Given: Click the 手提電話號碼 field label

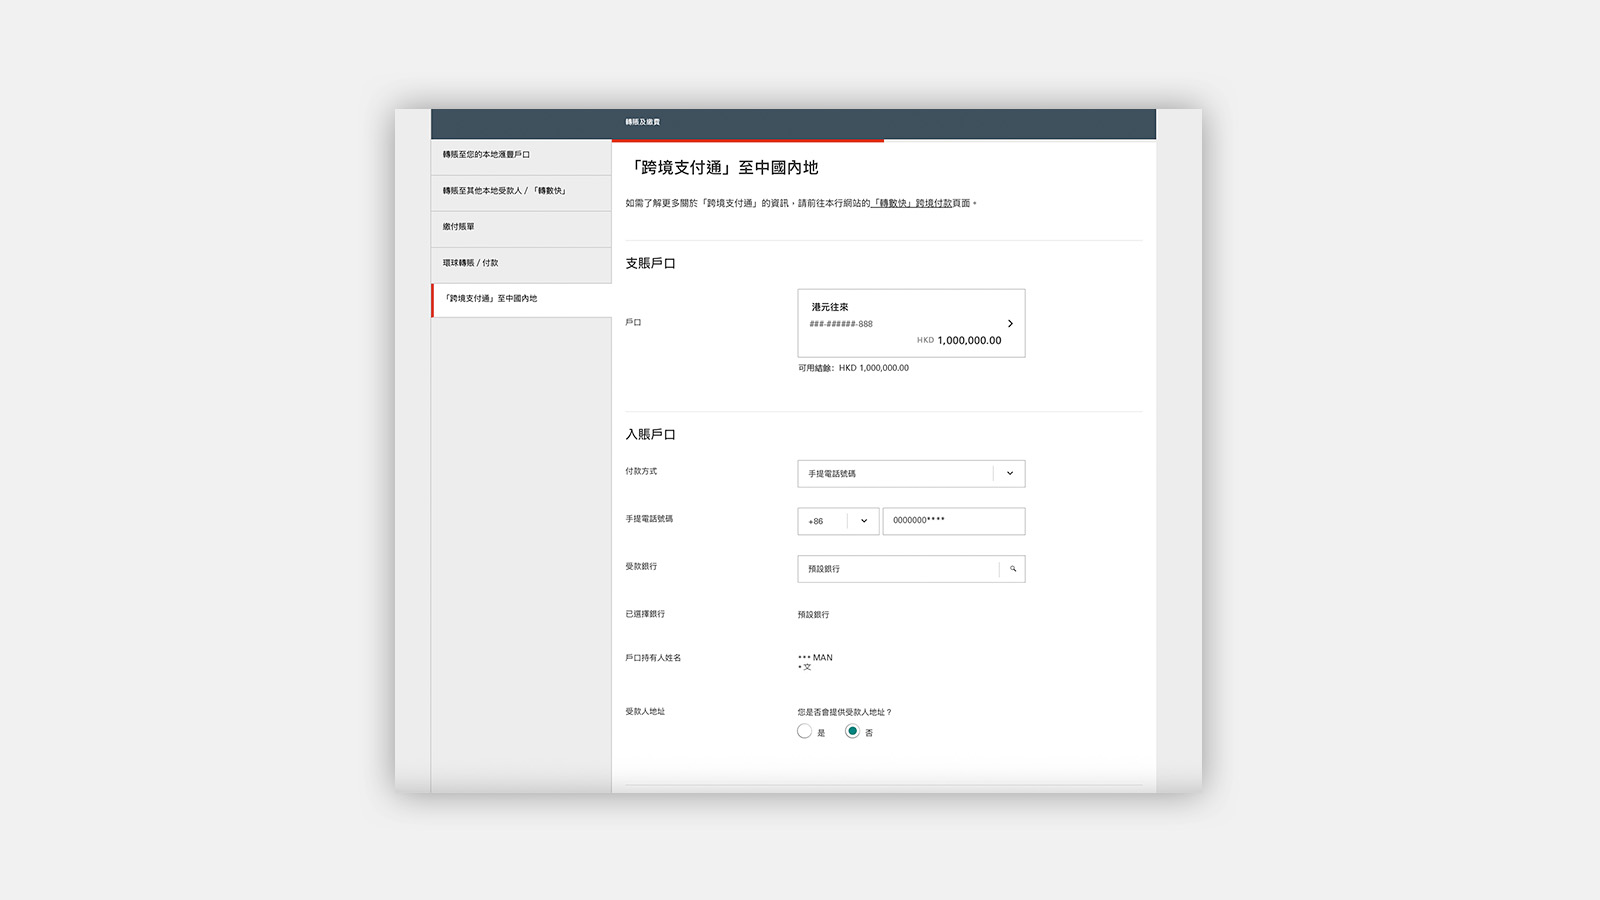Looking at the screenshot, I should coord(649,519).
